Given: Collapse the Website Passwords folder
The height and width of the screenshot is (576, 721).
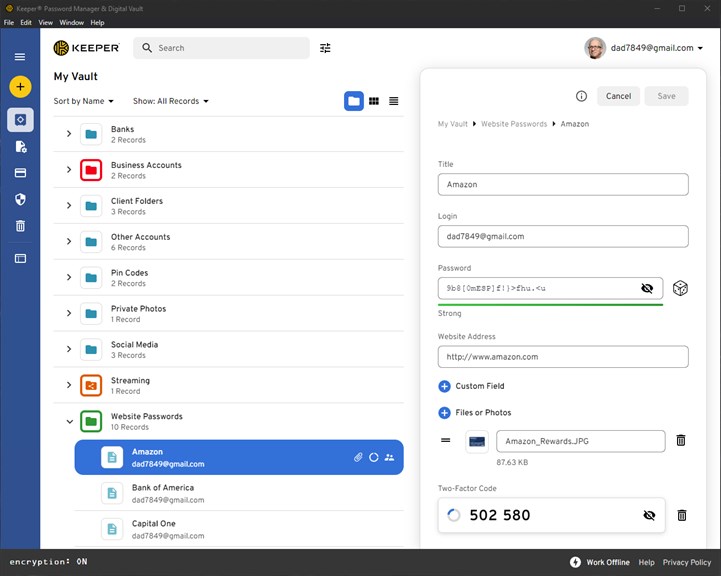Looking at the screenshot, I should point(69,421).
